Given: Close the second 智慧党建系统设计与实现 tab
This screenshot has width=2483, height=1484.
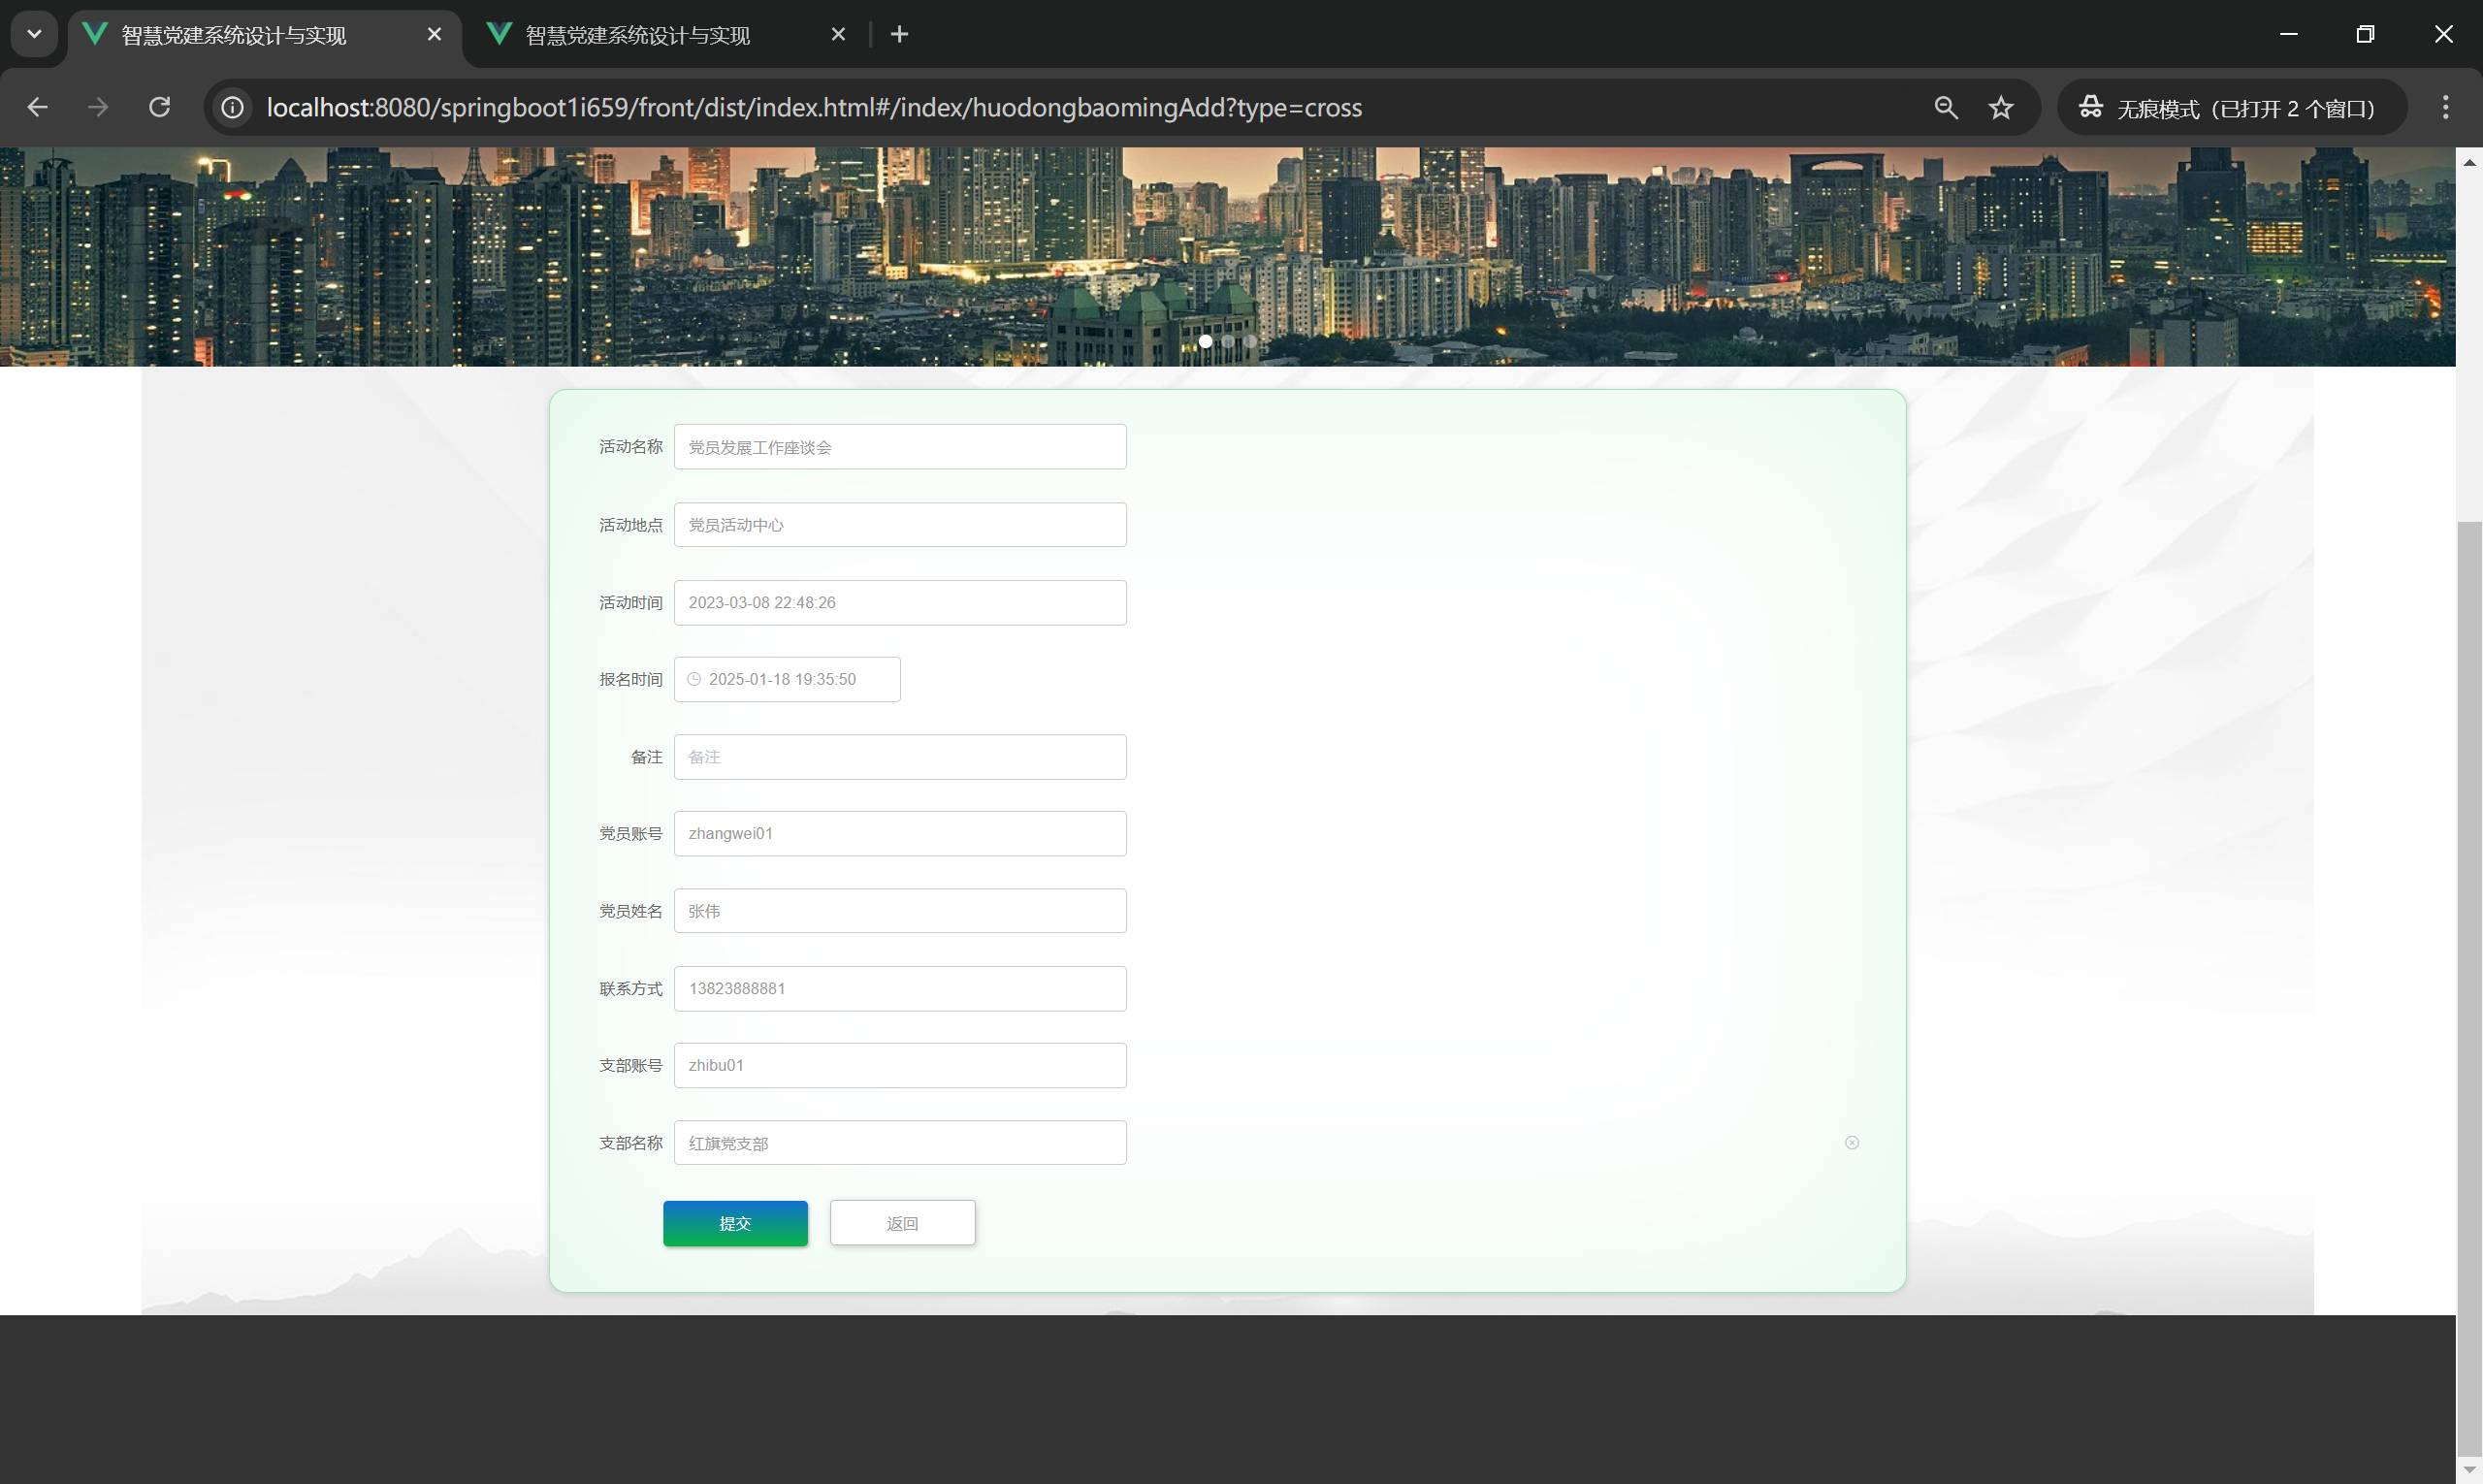Looking at the screenshot, I should click(838, 34).
